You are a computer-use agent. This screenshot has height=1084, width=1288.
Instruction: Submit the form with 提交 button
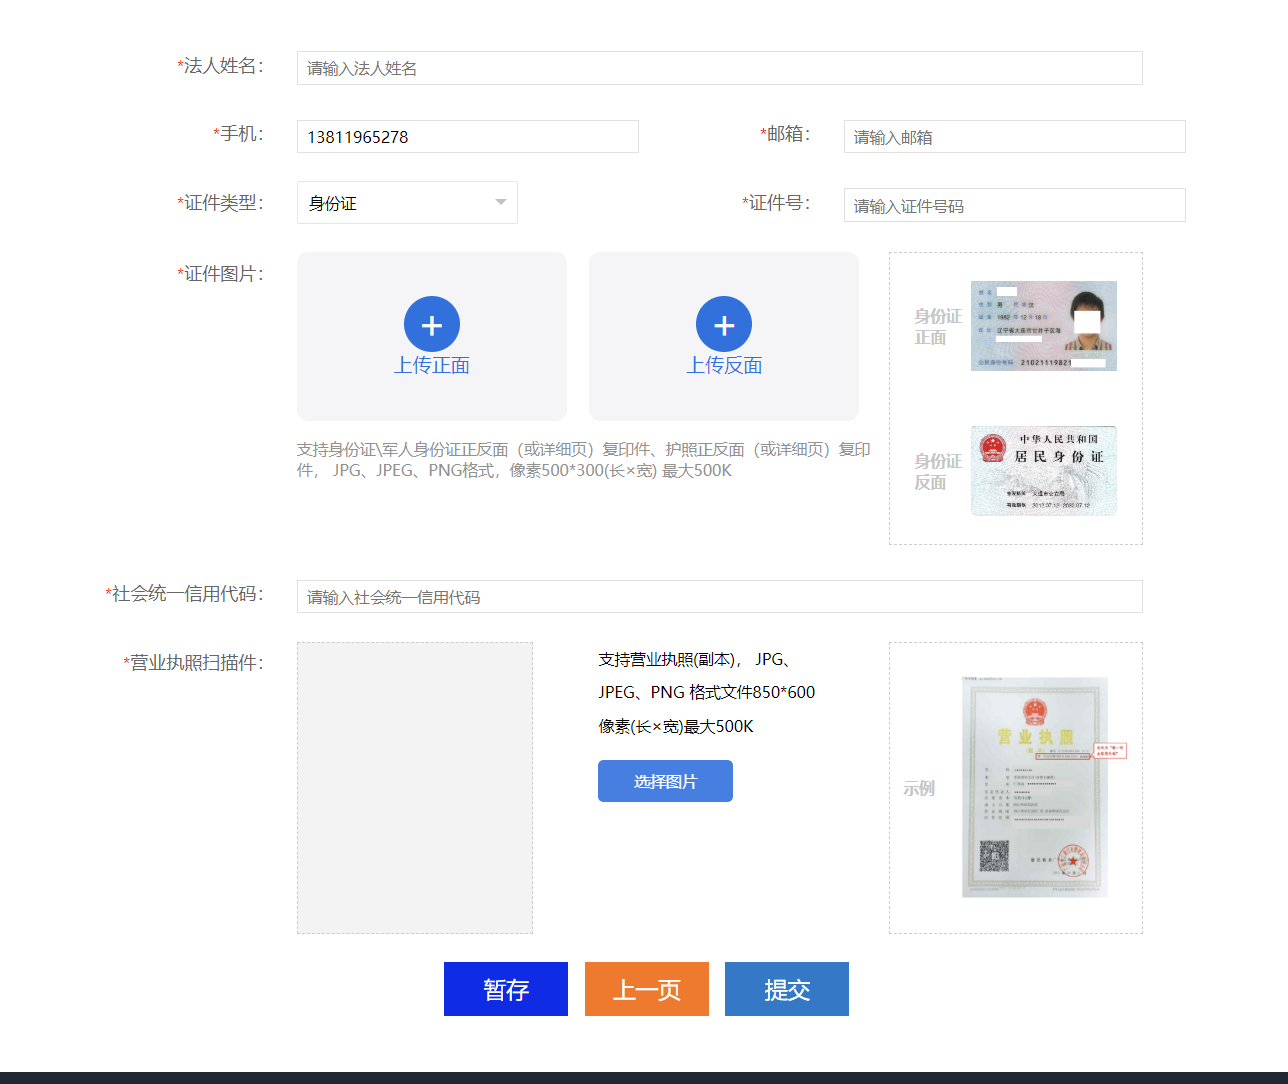[x=787, y=989]
